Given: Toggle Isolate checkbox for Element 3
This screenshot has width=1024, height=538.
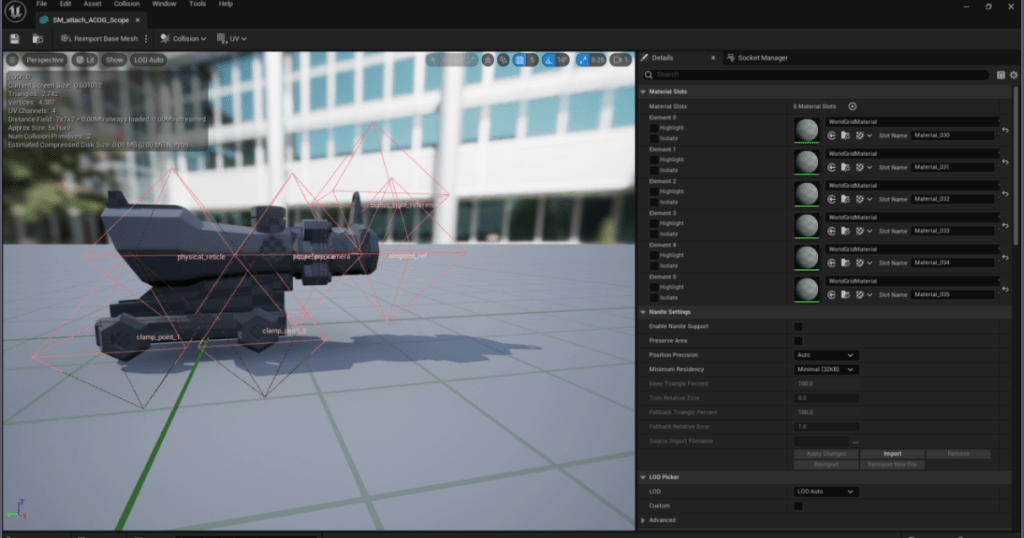Looking at the screenshot, I should pos(654,234).
